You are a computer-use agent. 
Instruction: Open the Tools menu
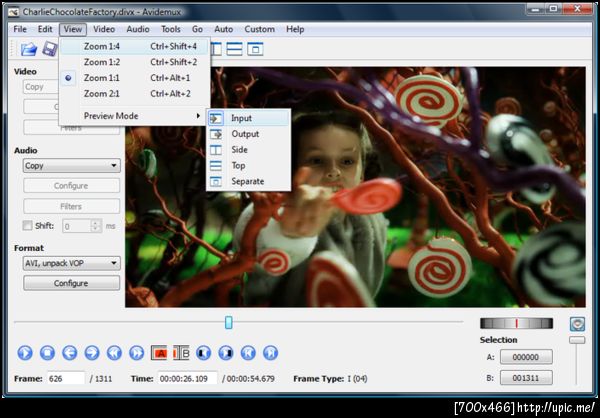tap(171, 29)
